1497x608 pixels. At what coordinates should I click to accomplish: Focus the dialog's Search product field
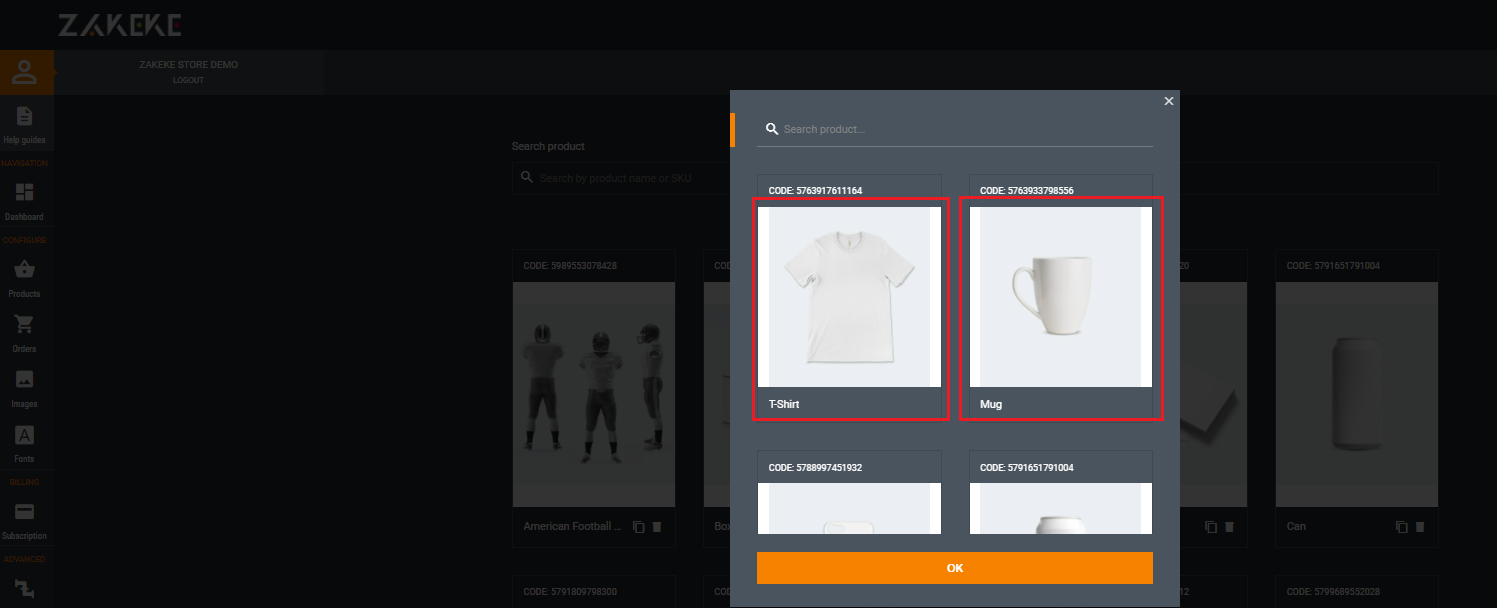pyautogui.click(x=955, y=129)
